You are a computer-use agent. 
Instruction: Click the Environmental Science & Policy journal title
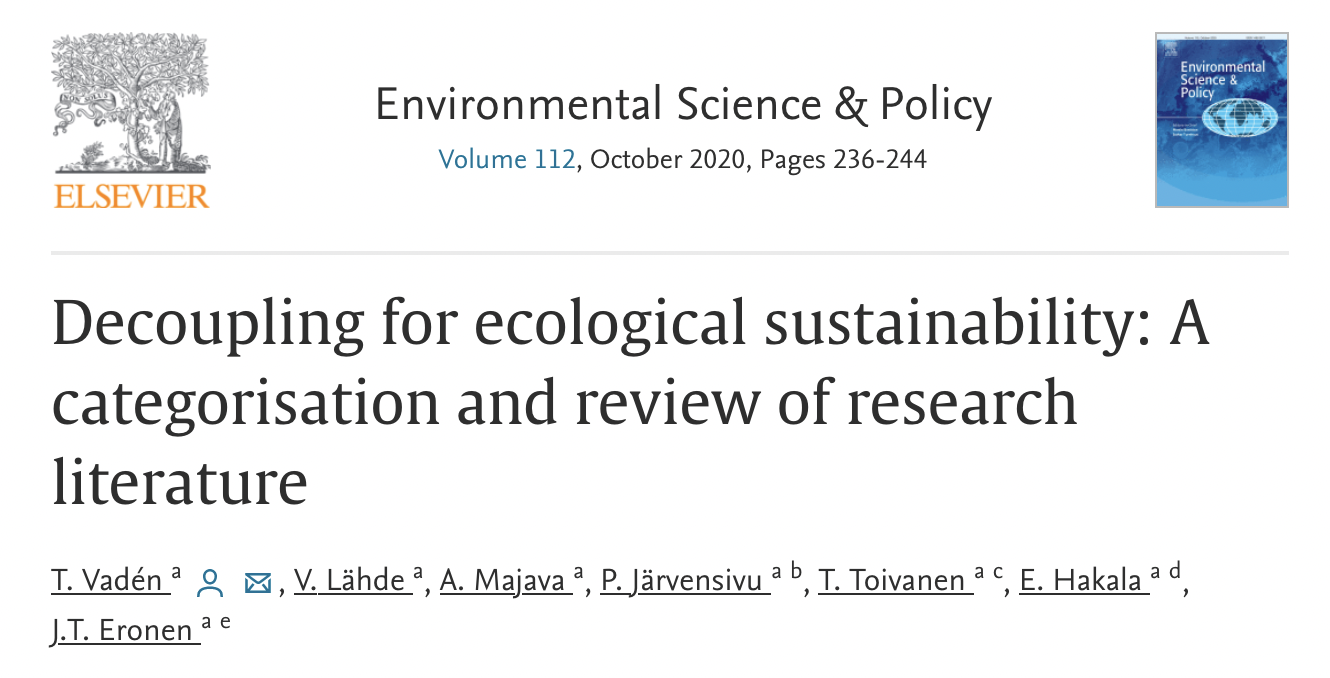683,105
